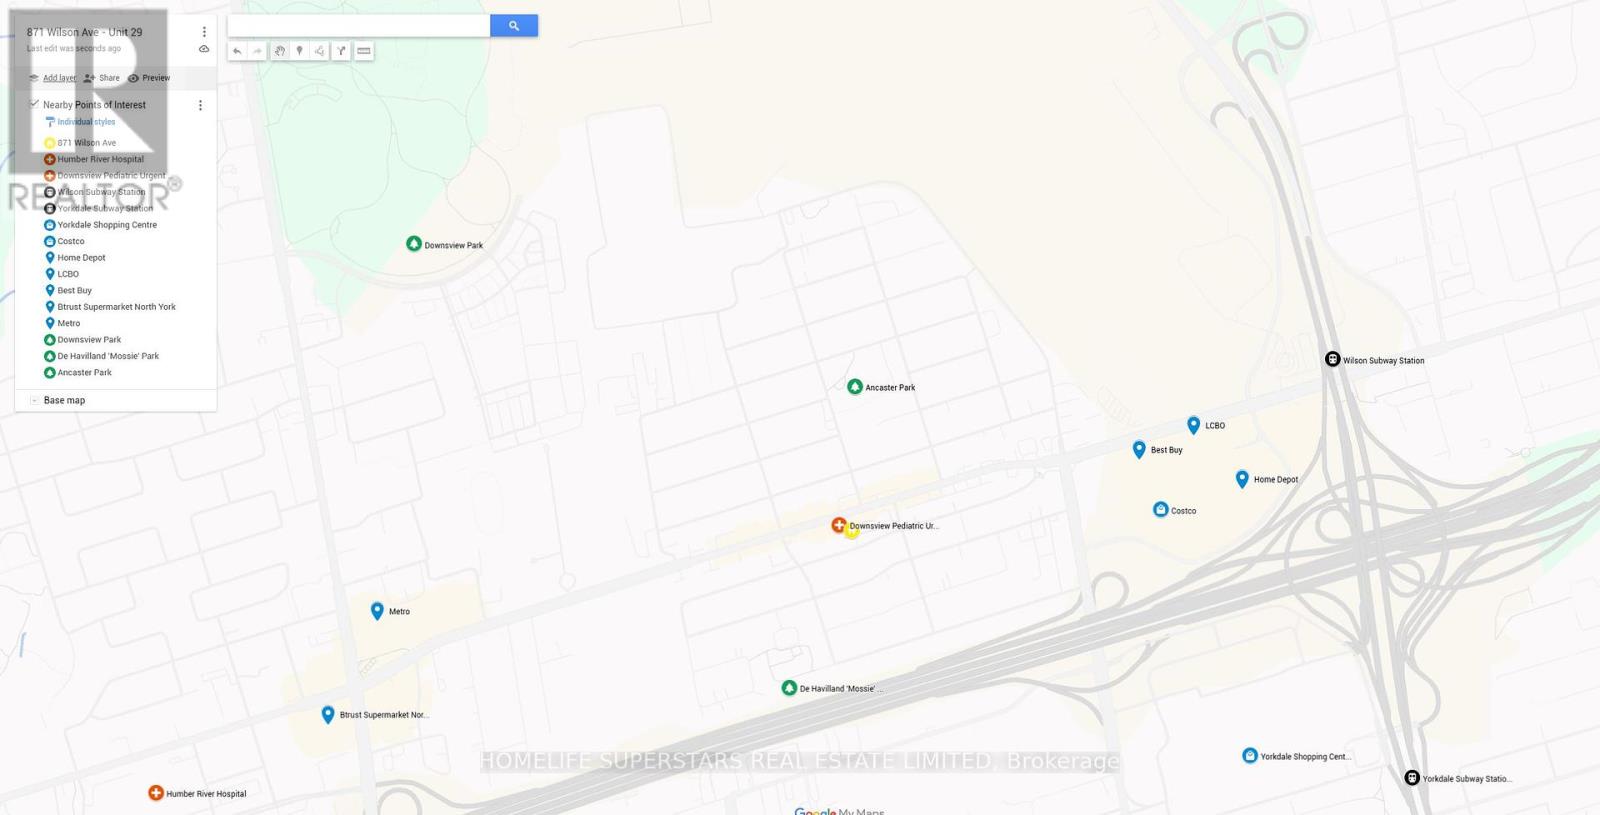Open the map title options menu
This screenshot has width=1600, height=815.
pyautogui.click(x=204, y=32)
